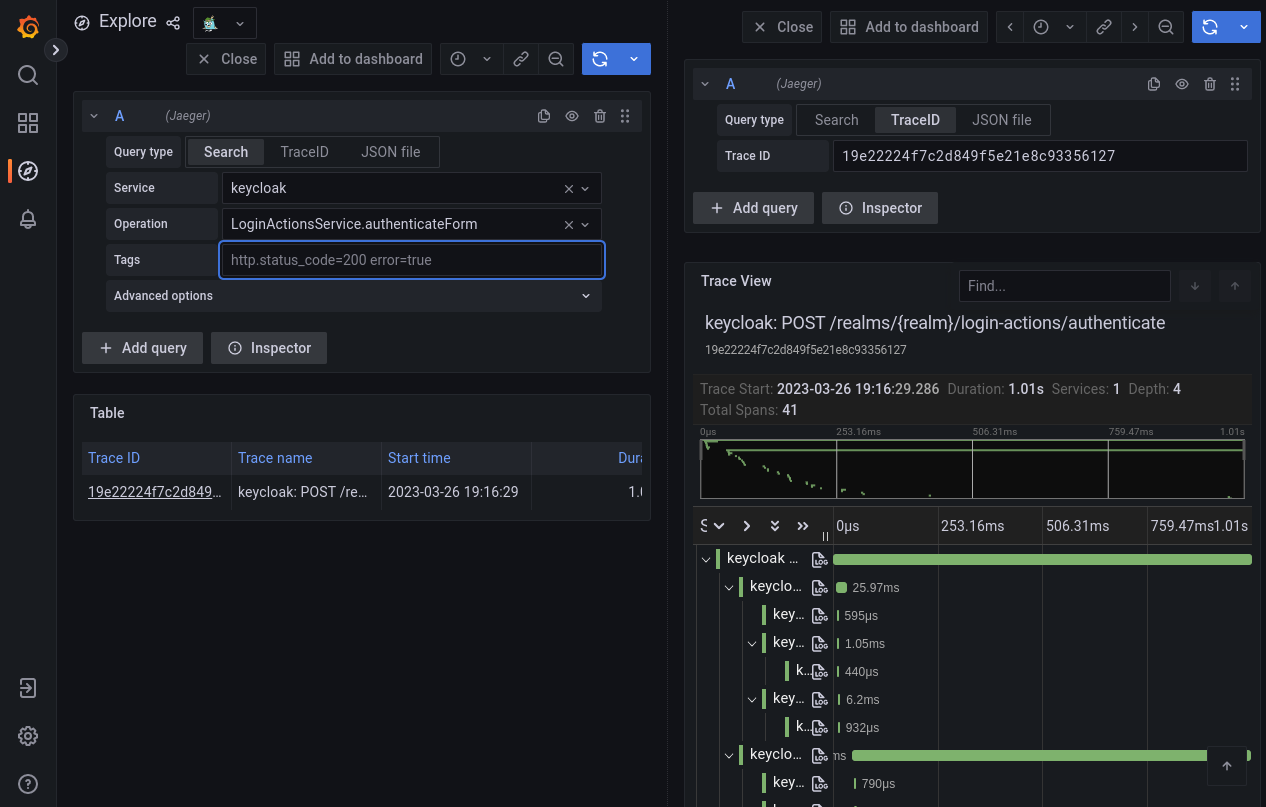1266x807 pixels.
Task: Collapse the 25.97ms keycloak child span
Action: pyautogui.click(x=729, y=587)
